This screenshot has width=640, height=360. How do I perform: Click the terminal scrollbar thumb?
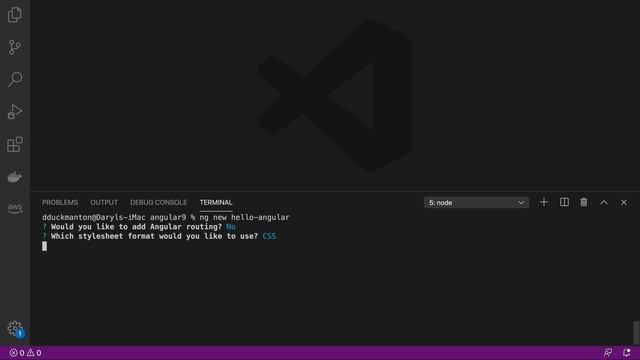(x=636, y=333)
